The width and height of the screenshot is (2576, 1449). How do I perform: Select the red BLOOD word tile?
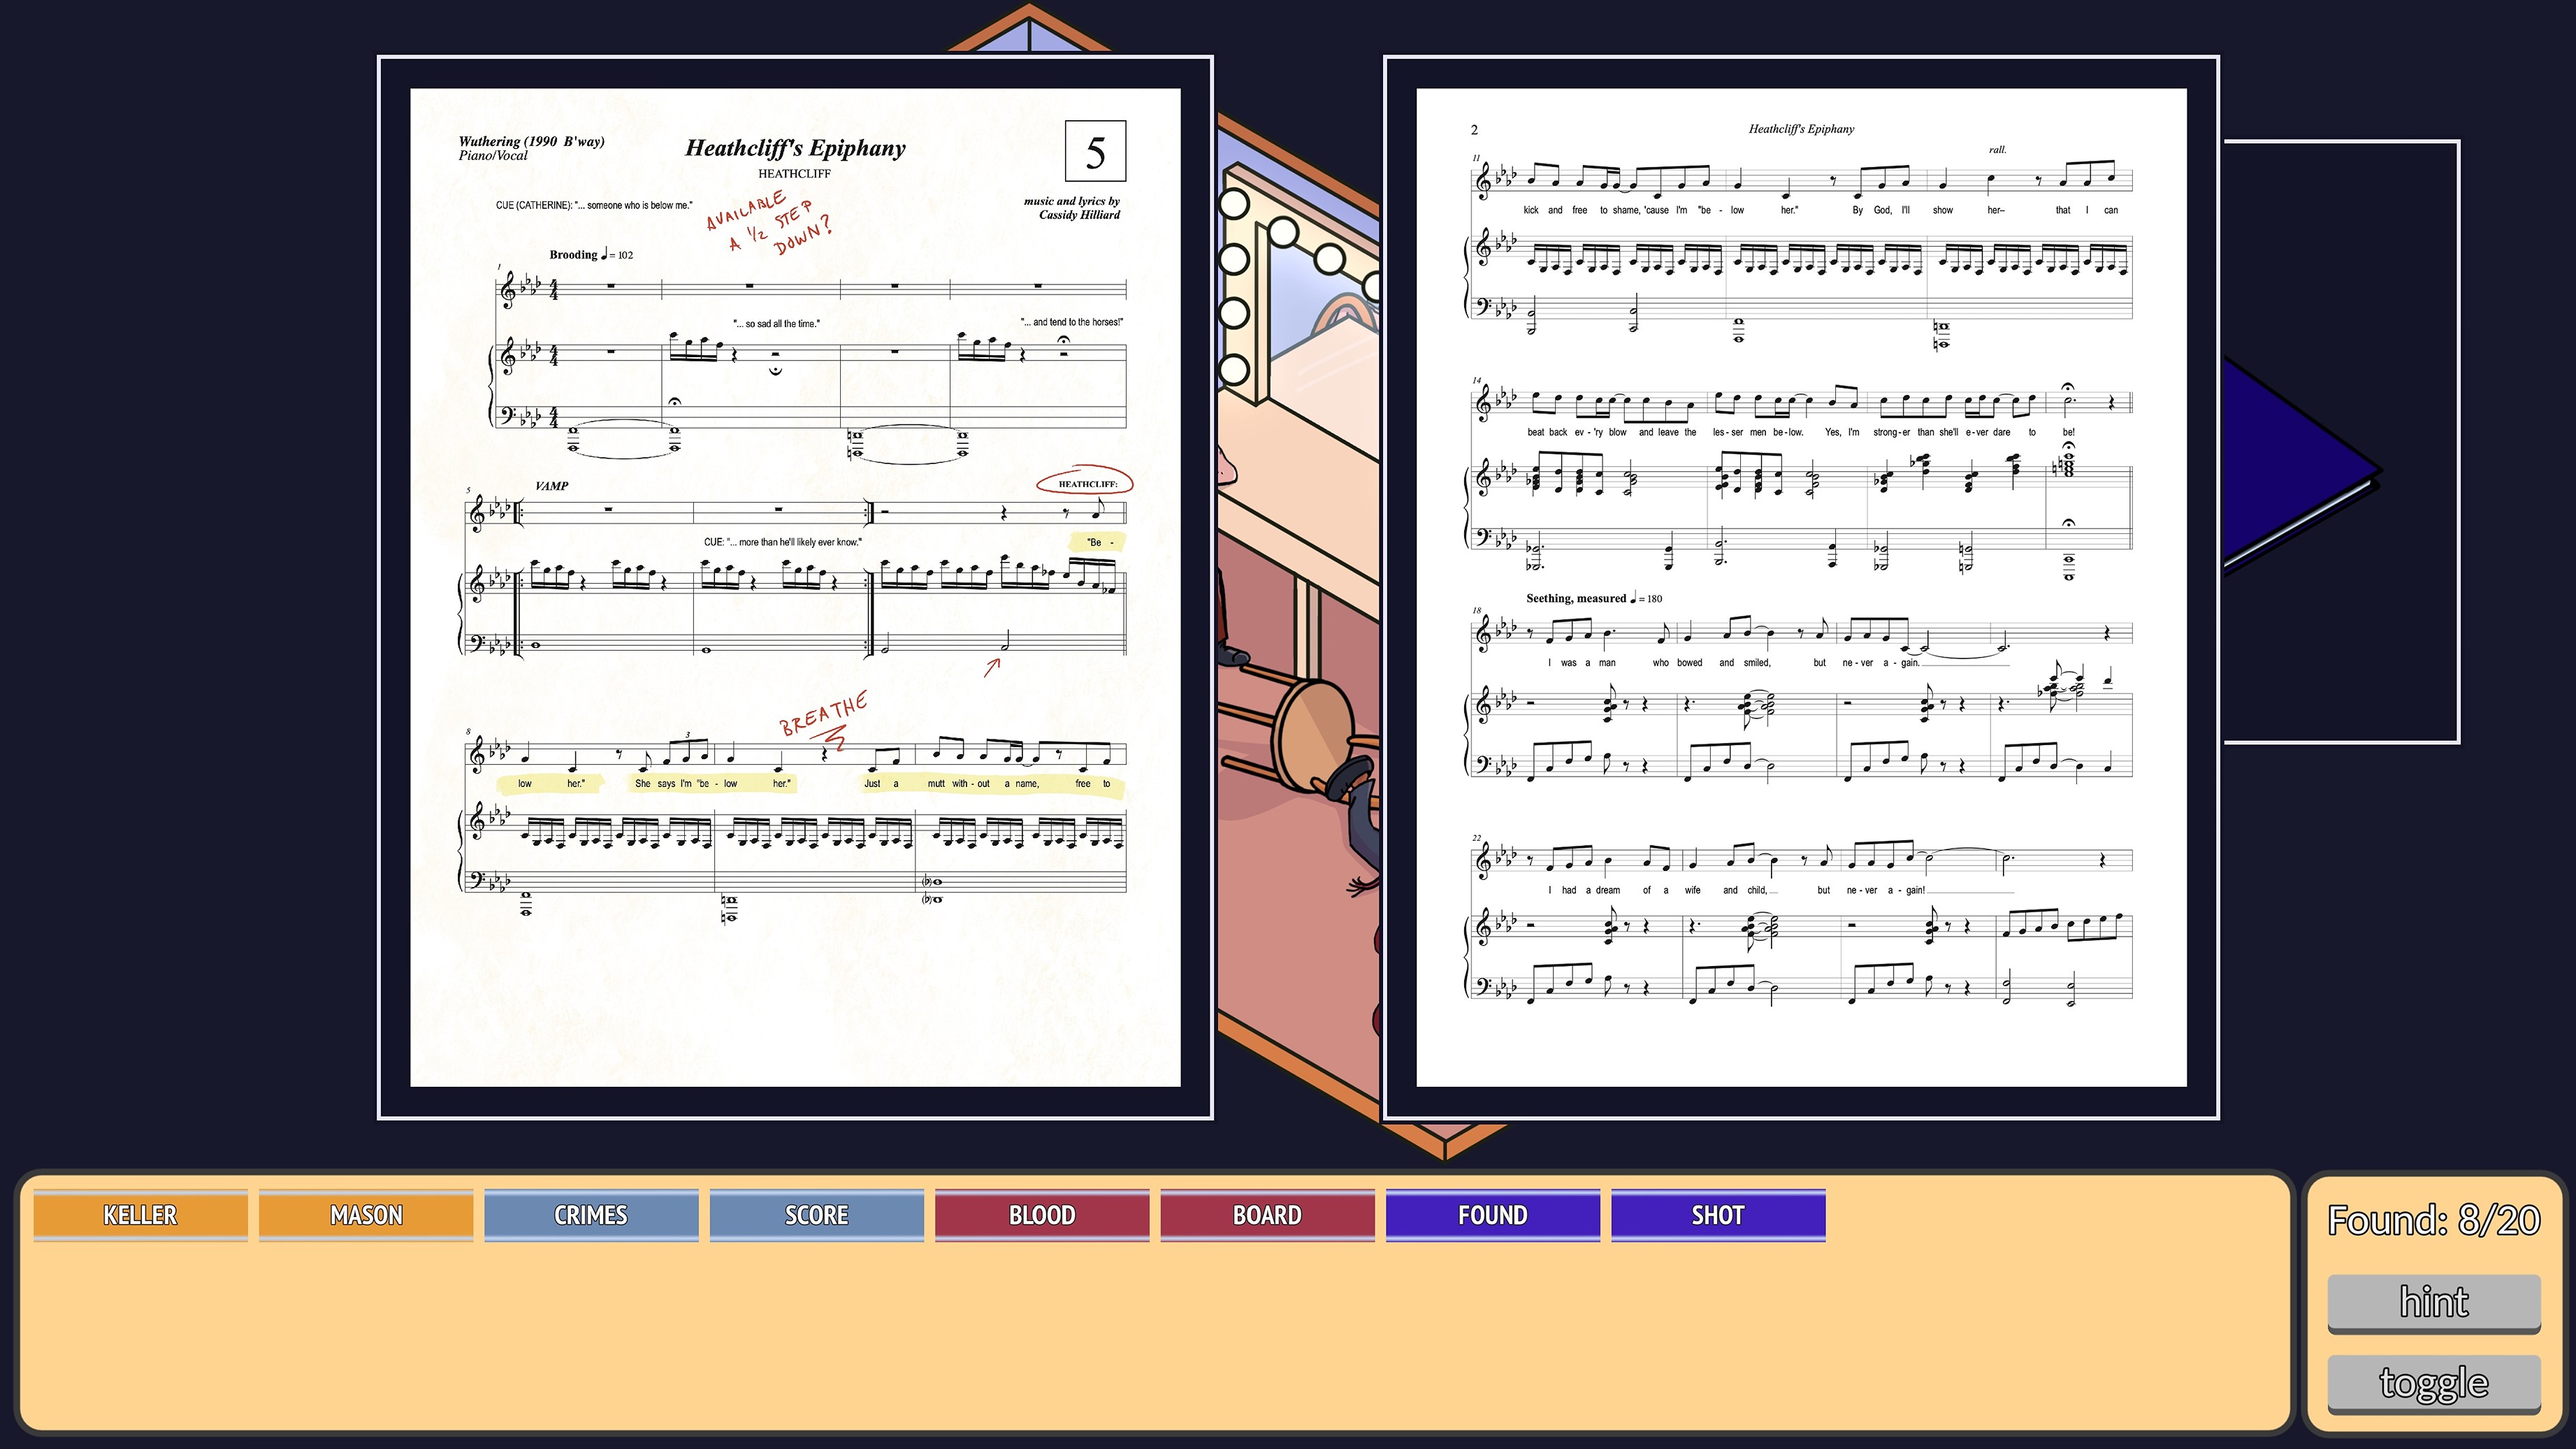pyautogui.click(x=1042, y=1214)
